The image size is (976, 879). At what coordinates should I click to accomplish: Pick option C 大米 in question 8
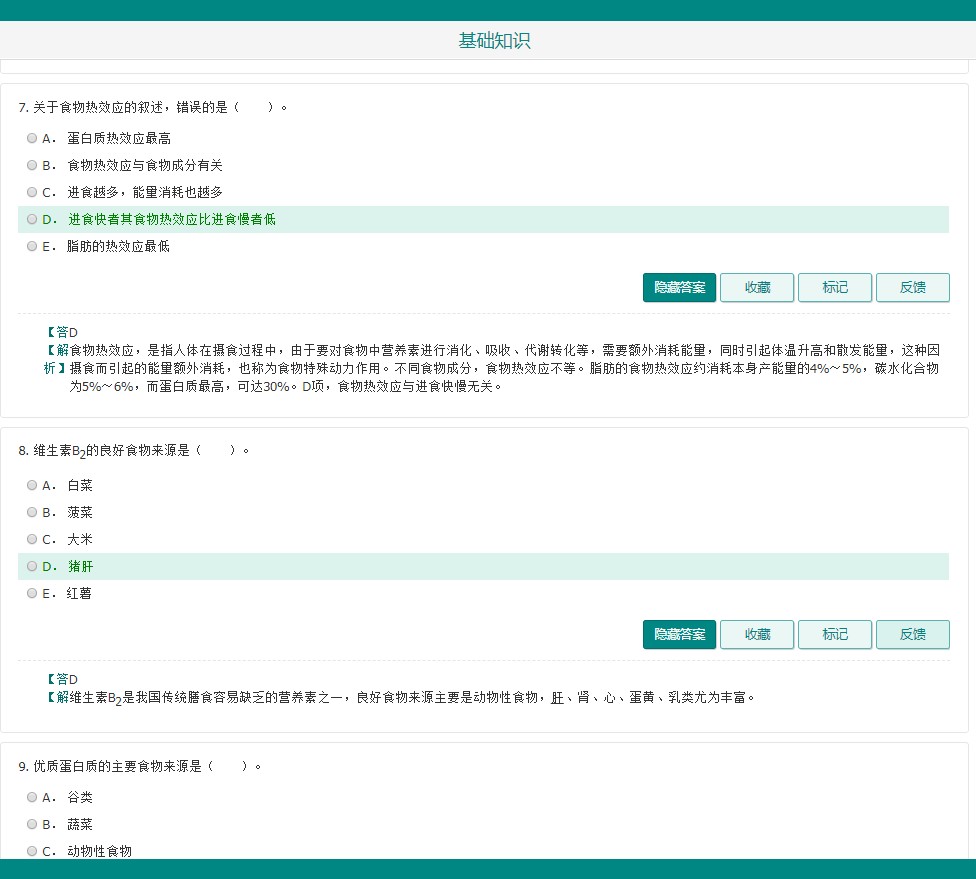(x=32, y=539)
